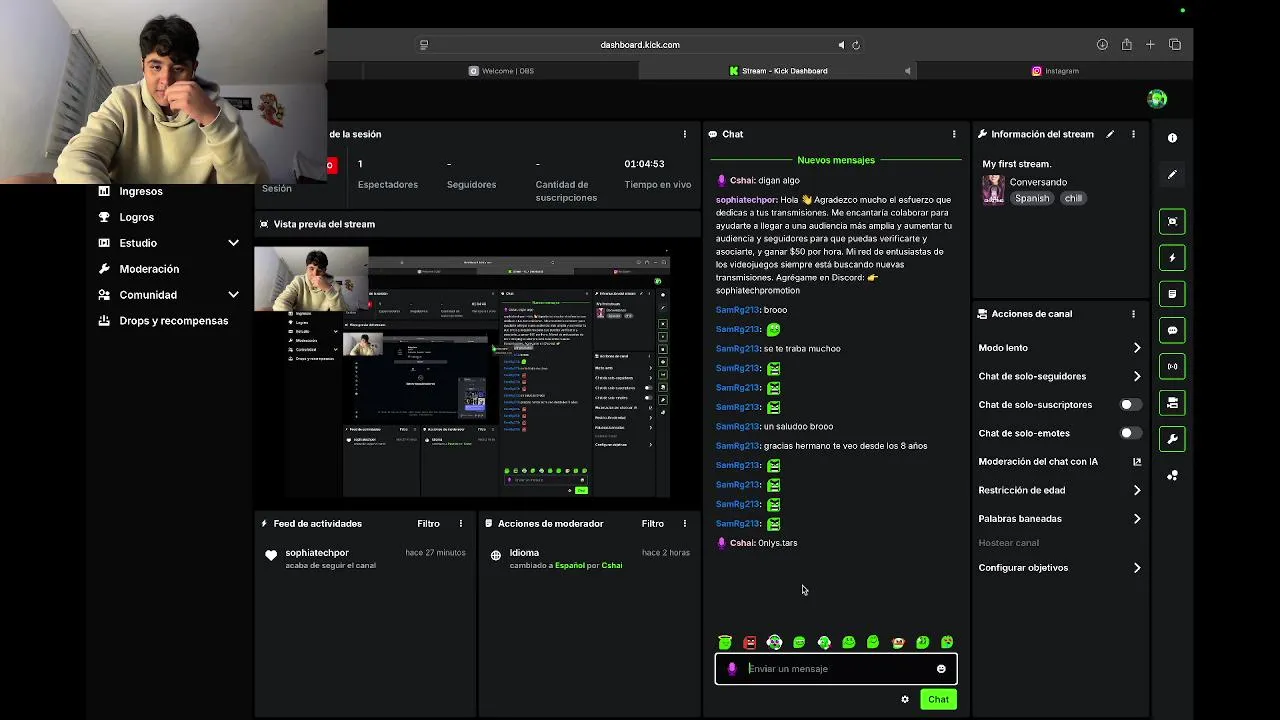This screenshot has height=720, width=1280.
Task: Toggle the broadcast signal widget icon
Action: (x=1172, y=366)
